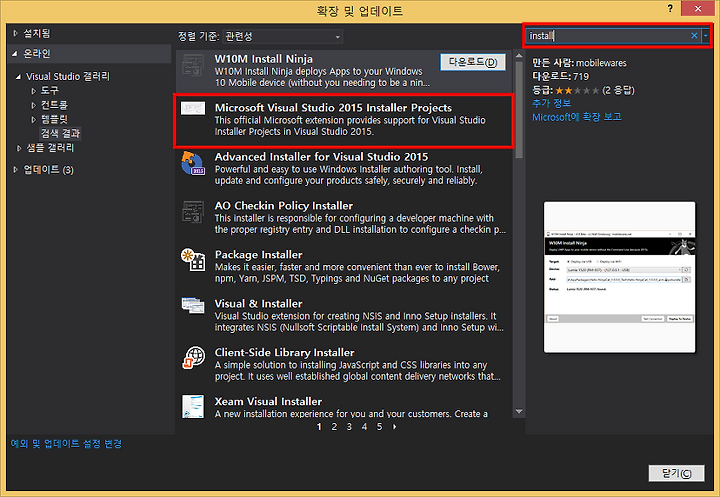Click the AO Checkin Policy Installer icon
This screenshot has height=497, width=720.
pos(193,212)
